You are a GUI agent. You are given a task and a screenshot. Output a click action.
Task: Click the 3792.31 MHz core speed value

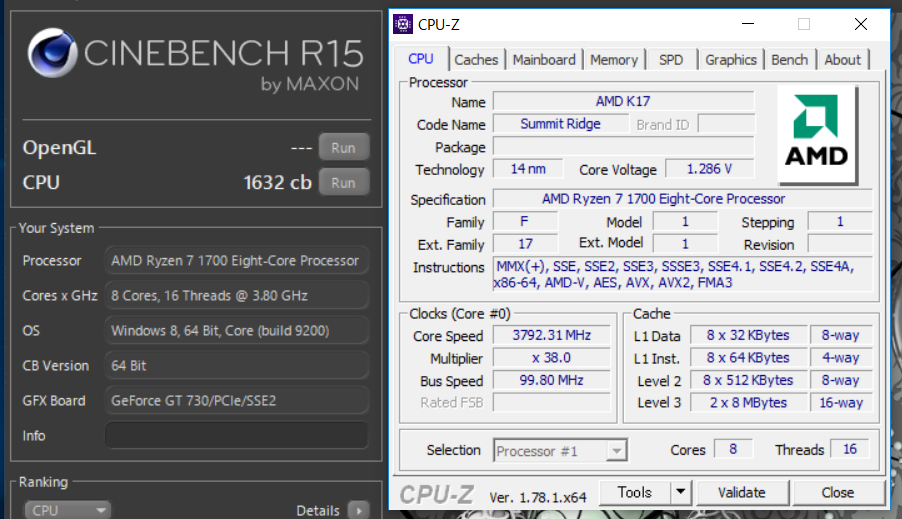click(x=552, y=335)
